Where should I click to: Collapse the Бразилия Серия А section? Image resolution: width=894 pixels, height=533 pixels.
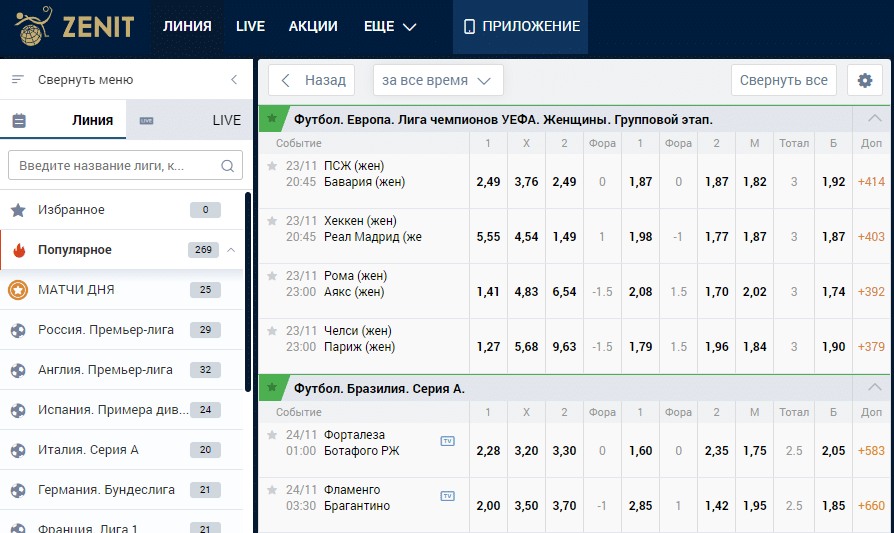[x=875, y=388]
